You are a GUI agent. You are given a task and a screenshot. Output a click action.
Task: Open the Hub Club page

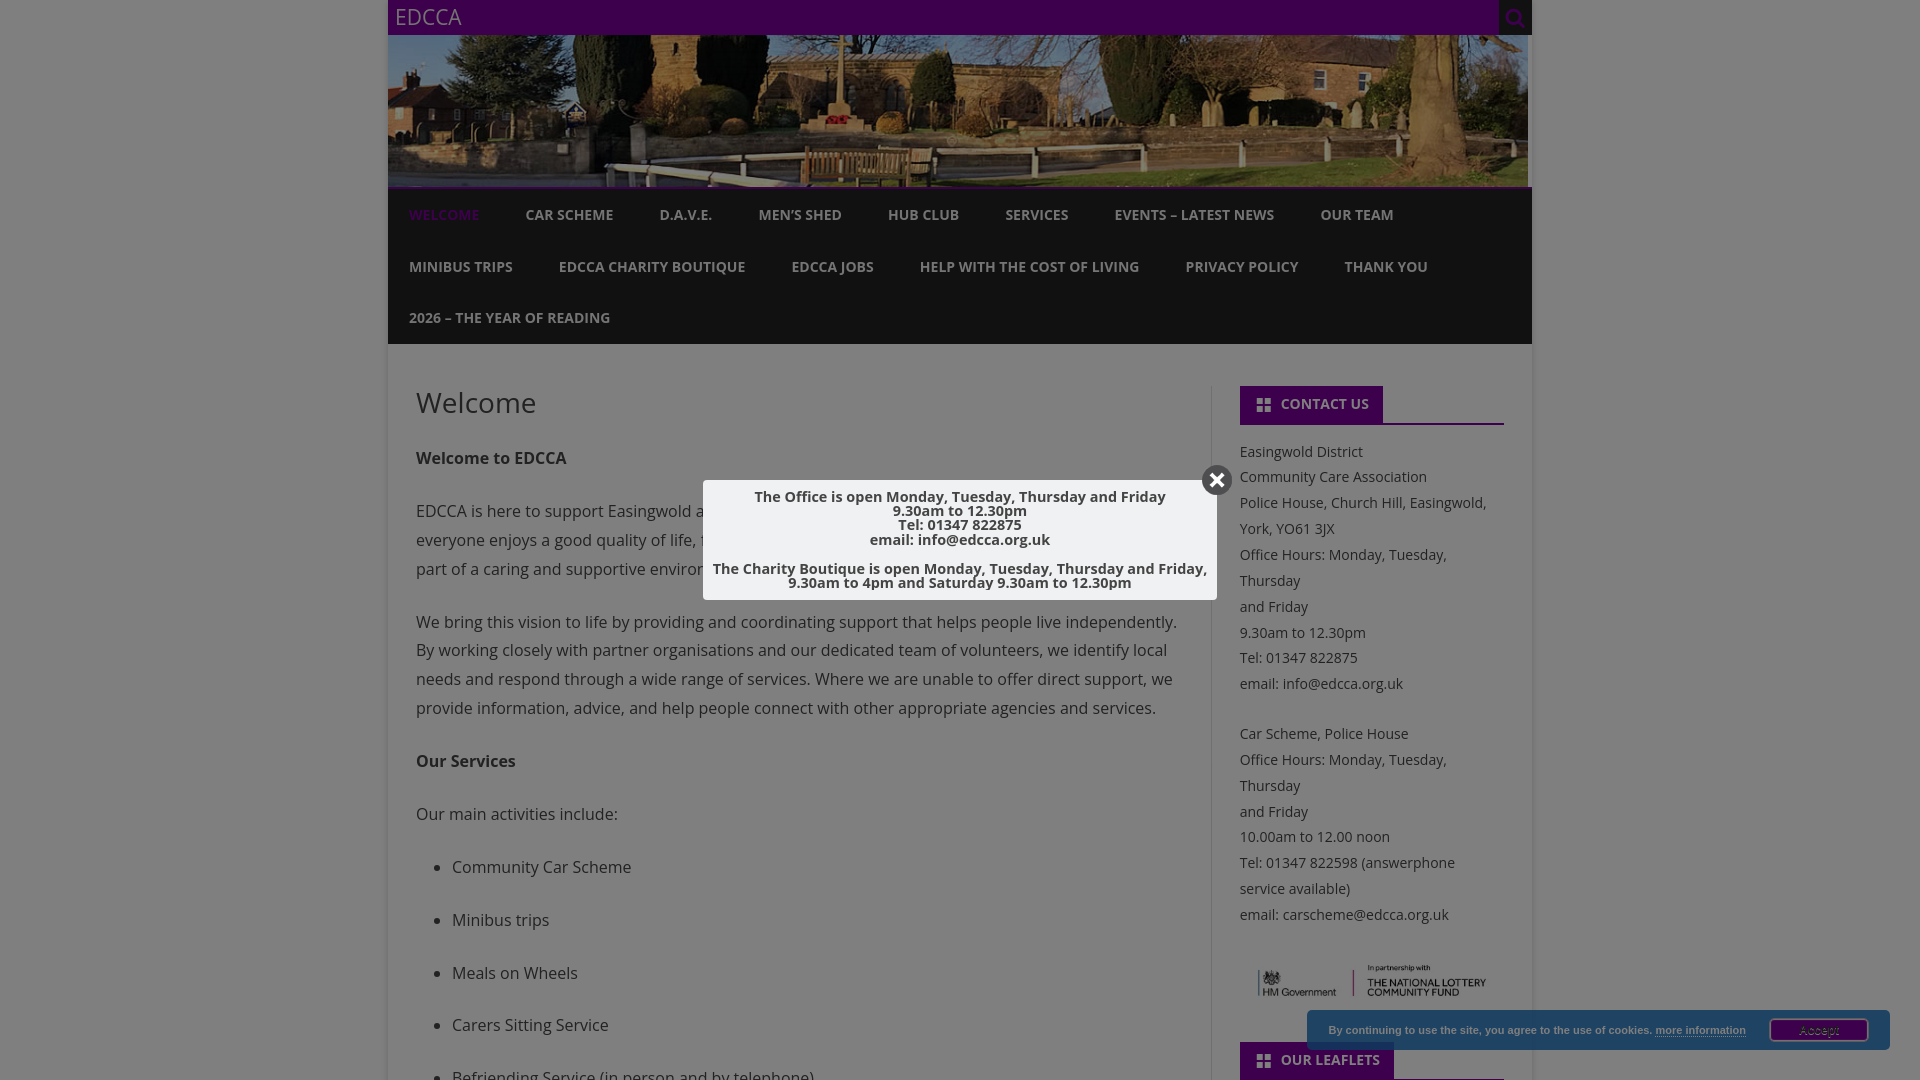click(x=923, y=215)
